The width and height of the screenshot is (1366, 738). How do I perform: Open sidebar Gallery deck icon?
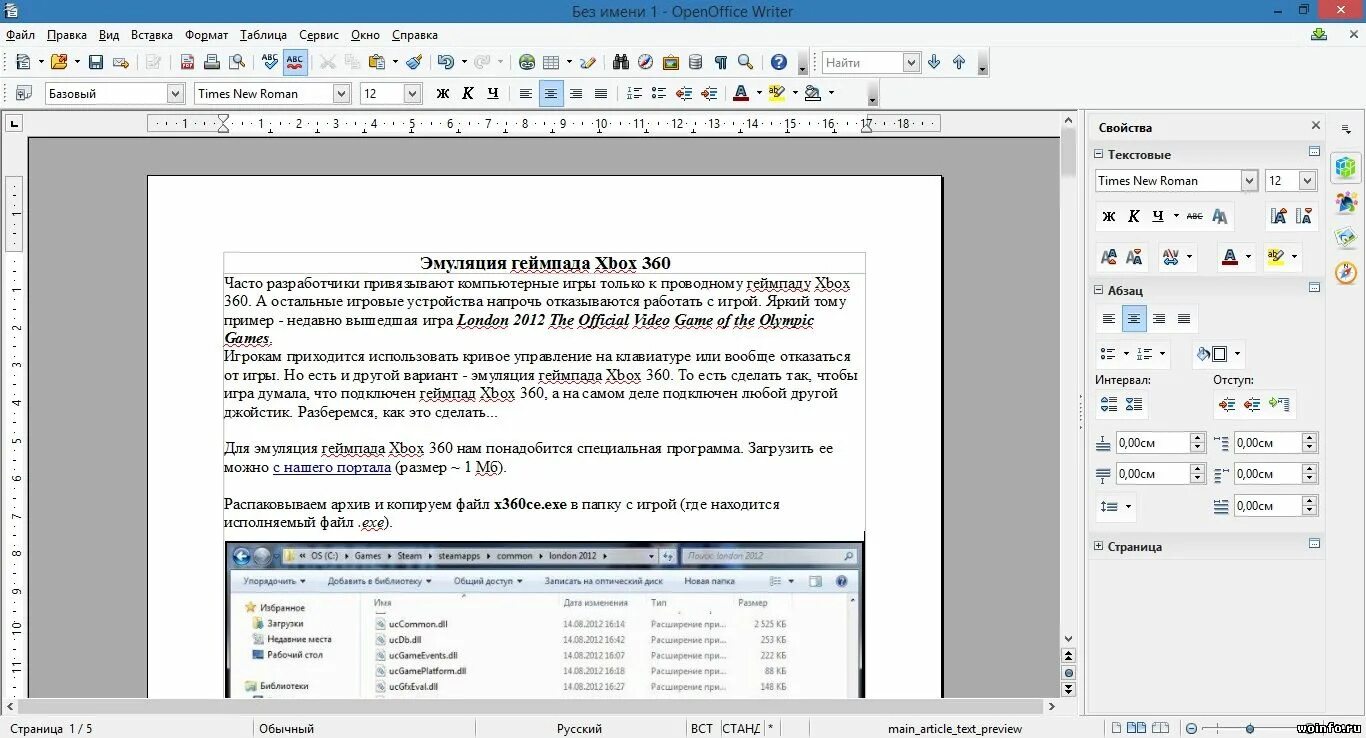pyautogui.click(x=1346, y=237)
